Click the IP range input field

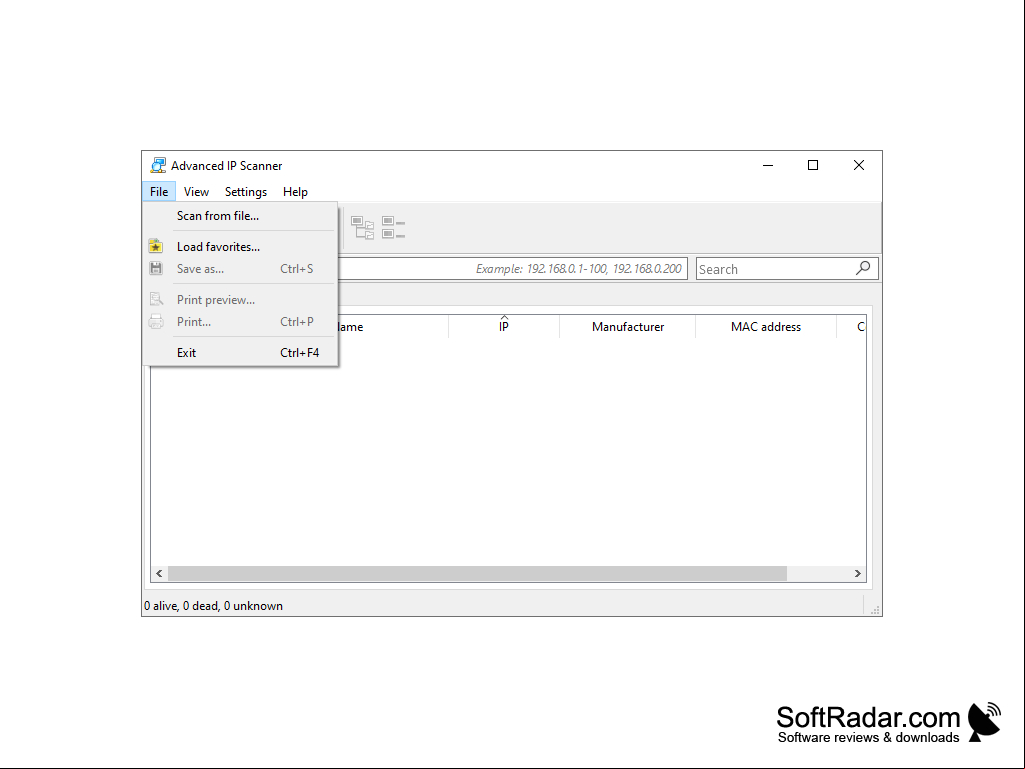pos(512,269)
